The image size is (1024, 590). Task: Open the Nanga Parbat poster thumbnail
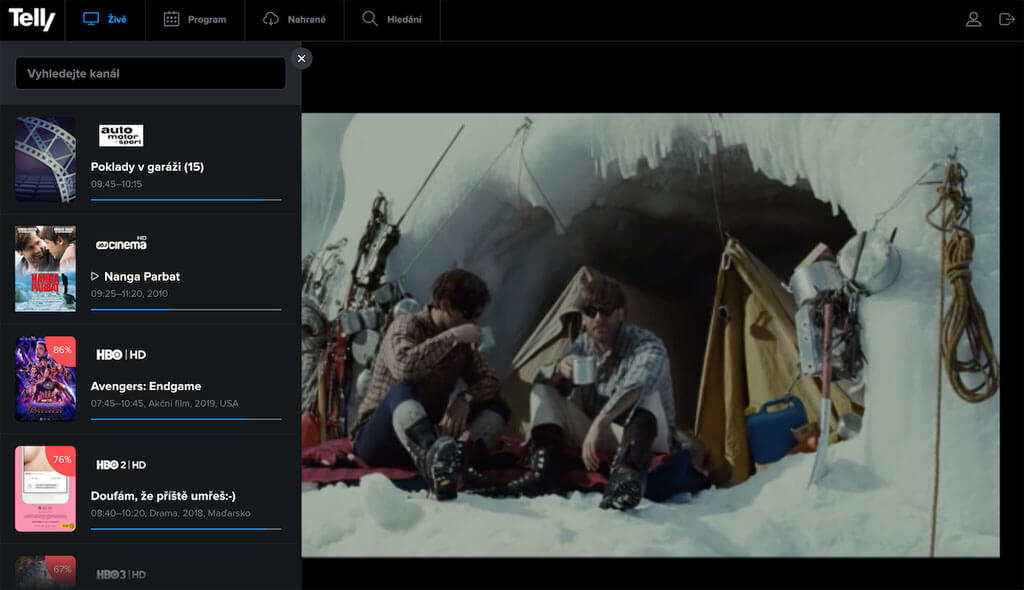coord(45,269)
